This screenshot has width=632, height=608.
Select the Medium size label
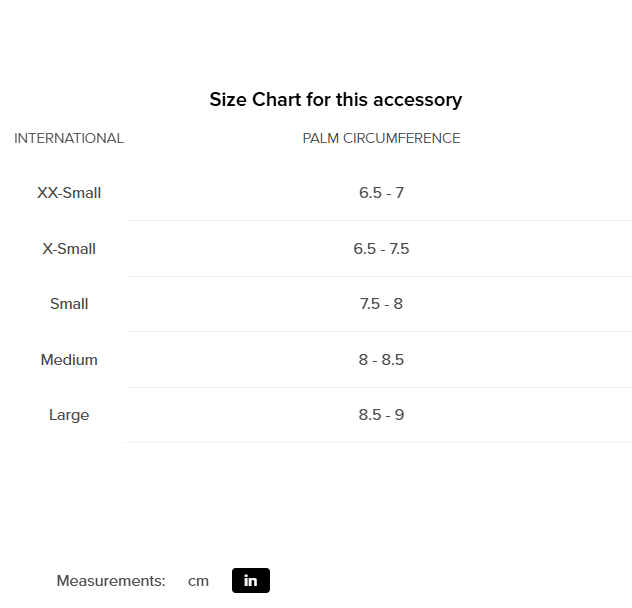click(69, 360)
